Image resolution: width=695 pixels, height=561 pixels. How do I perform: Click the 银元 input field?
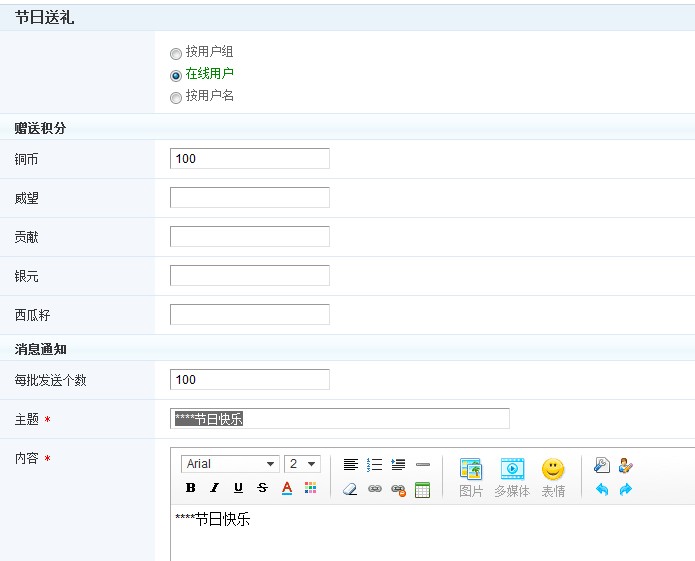click(250, 276)
